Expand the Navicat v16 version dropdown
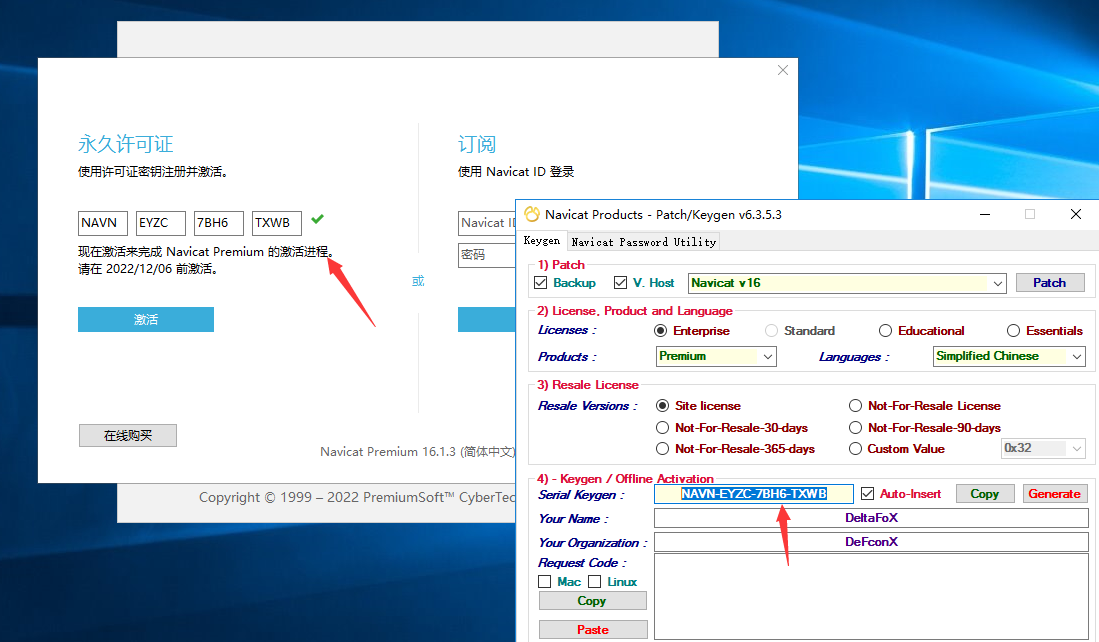 click(997, 284)
